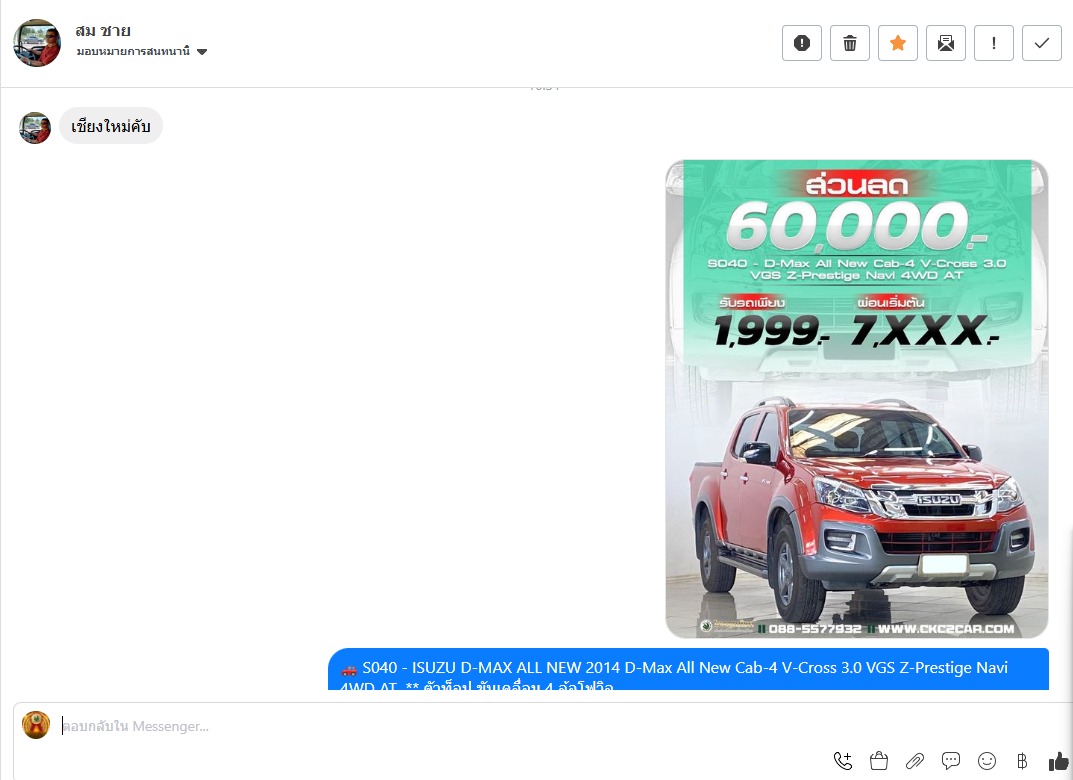The height and width of the screenshot is (780, 1073).
Task: Attach a file with paperclip icon
Action: pos(915,761)
